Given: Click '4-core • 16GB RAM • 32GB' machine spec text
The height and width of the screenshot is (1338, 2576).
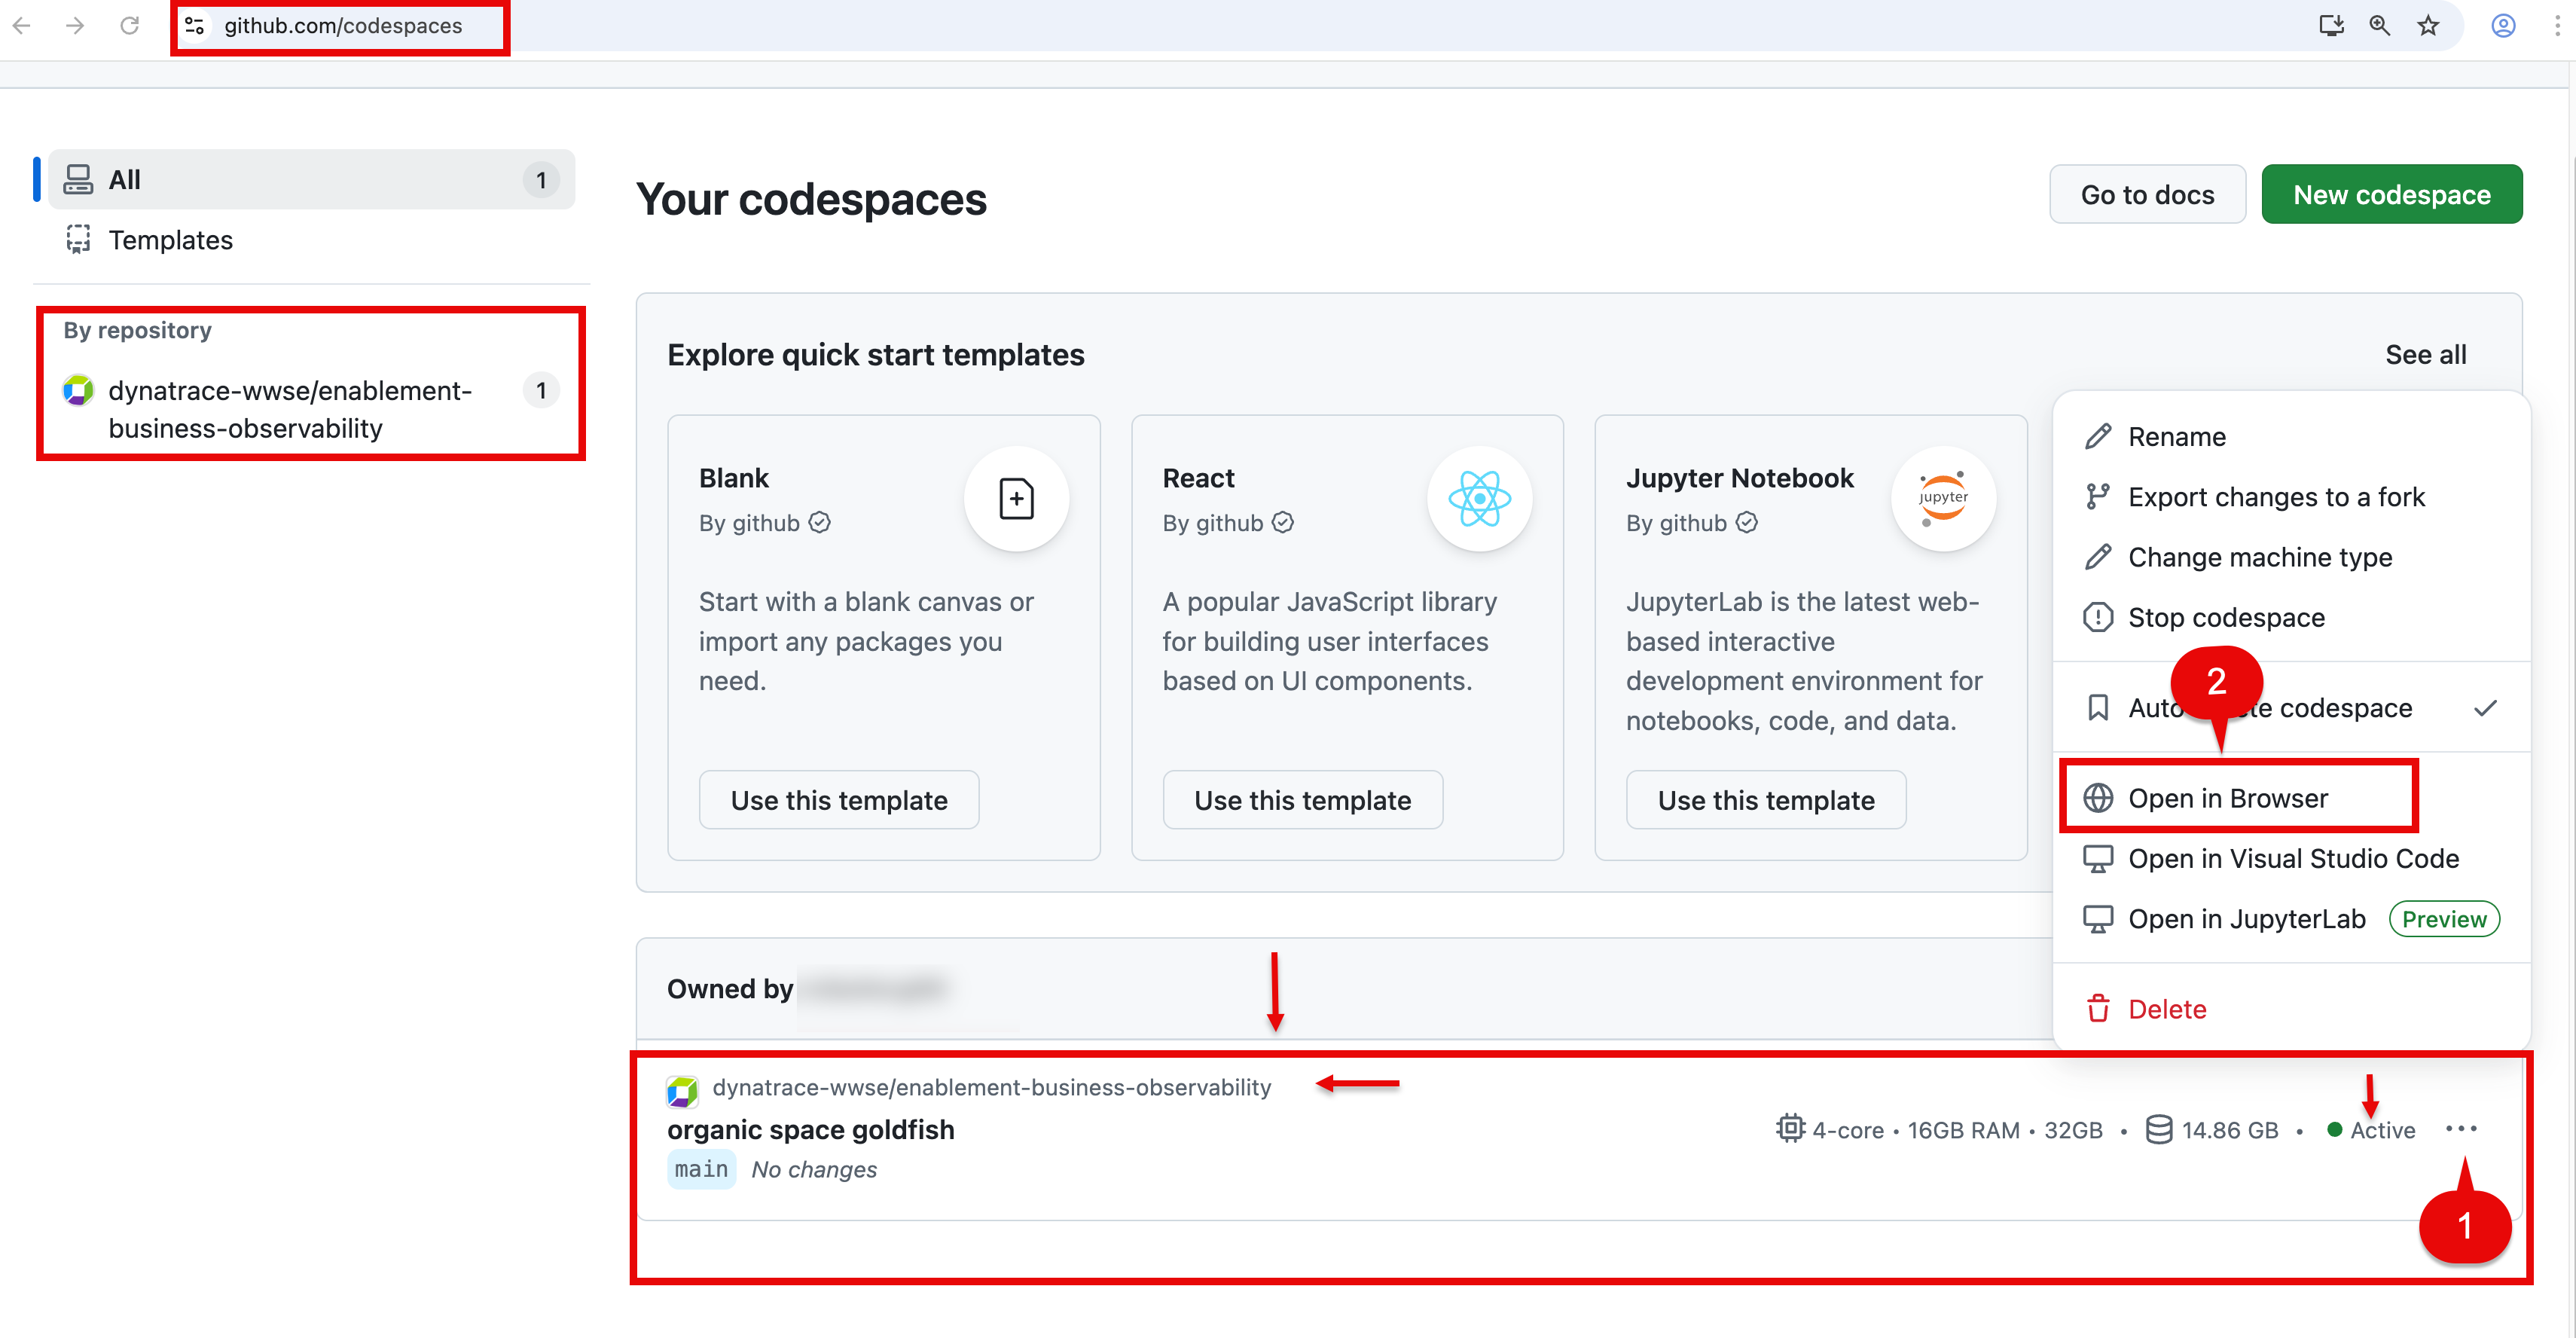Looking at the screenshot, I should pyautogui.click(x=1957, y=1130).
